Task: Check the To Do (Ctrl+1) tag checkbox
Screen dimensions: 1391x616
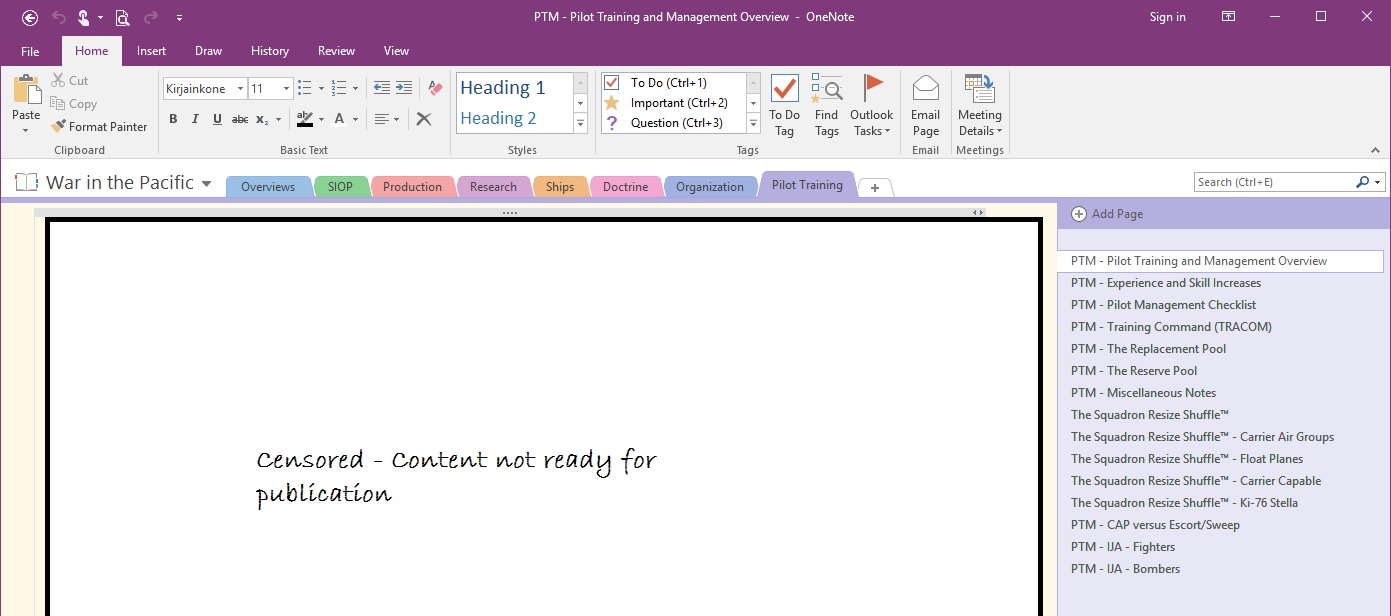Action: point(612,83)
